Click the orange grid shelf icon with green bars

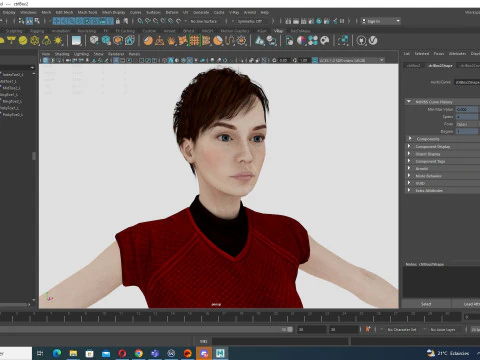pos(195,41)
